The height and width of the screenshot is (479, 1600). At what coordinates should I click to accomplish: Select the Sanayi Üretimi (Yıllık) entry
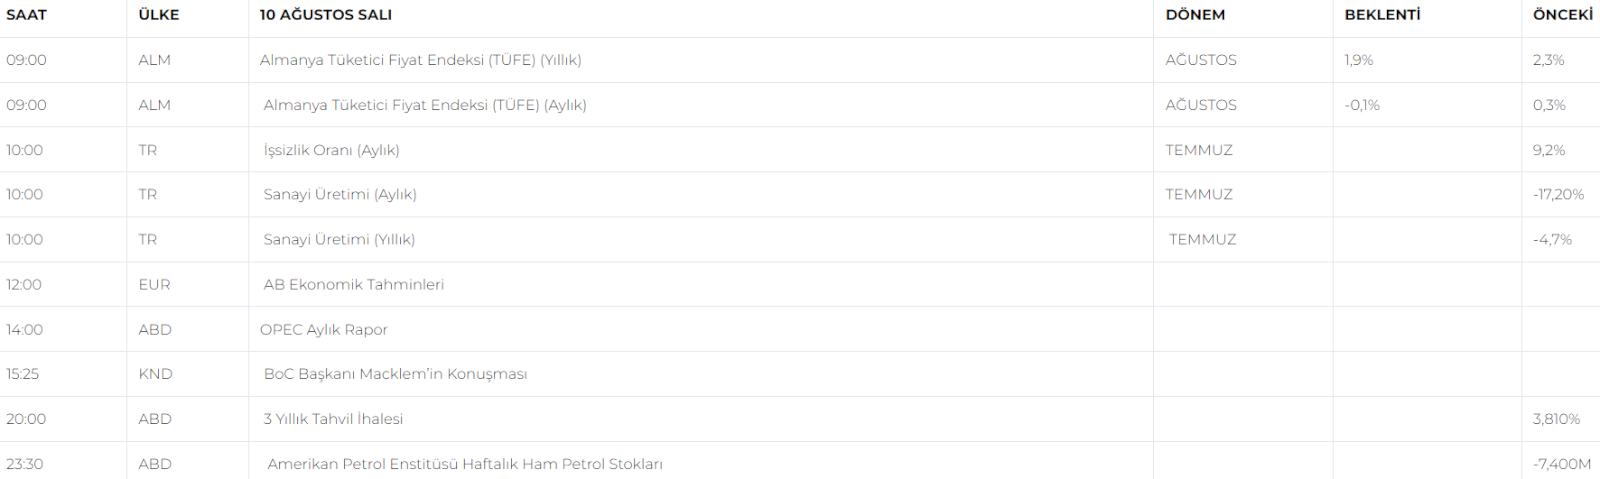[339, 240]
